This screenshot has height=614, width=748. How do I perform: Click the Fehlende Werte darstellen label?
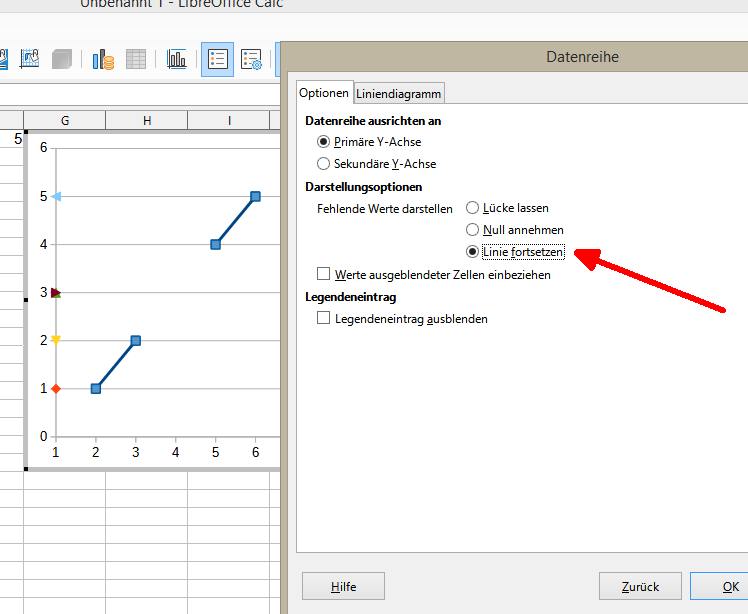[x=384, y=209]
